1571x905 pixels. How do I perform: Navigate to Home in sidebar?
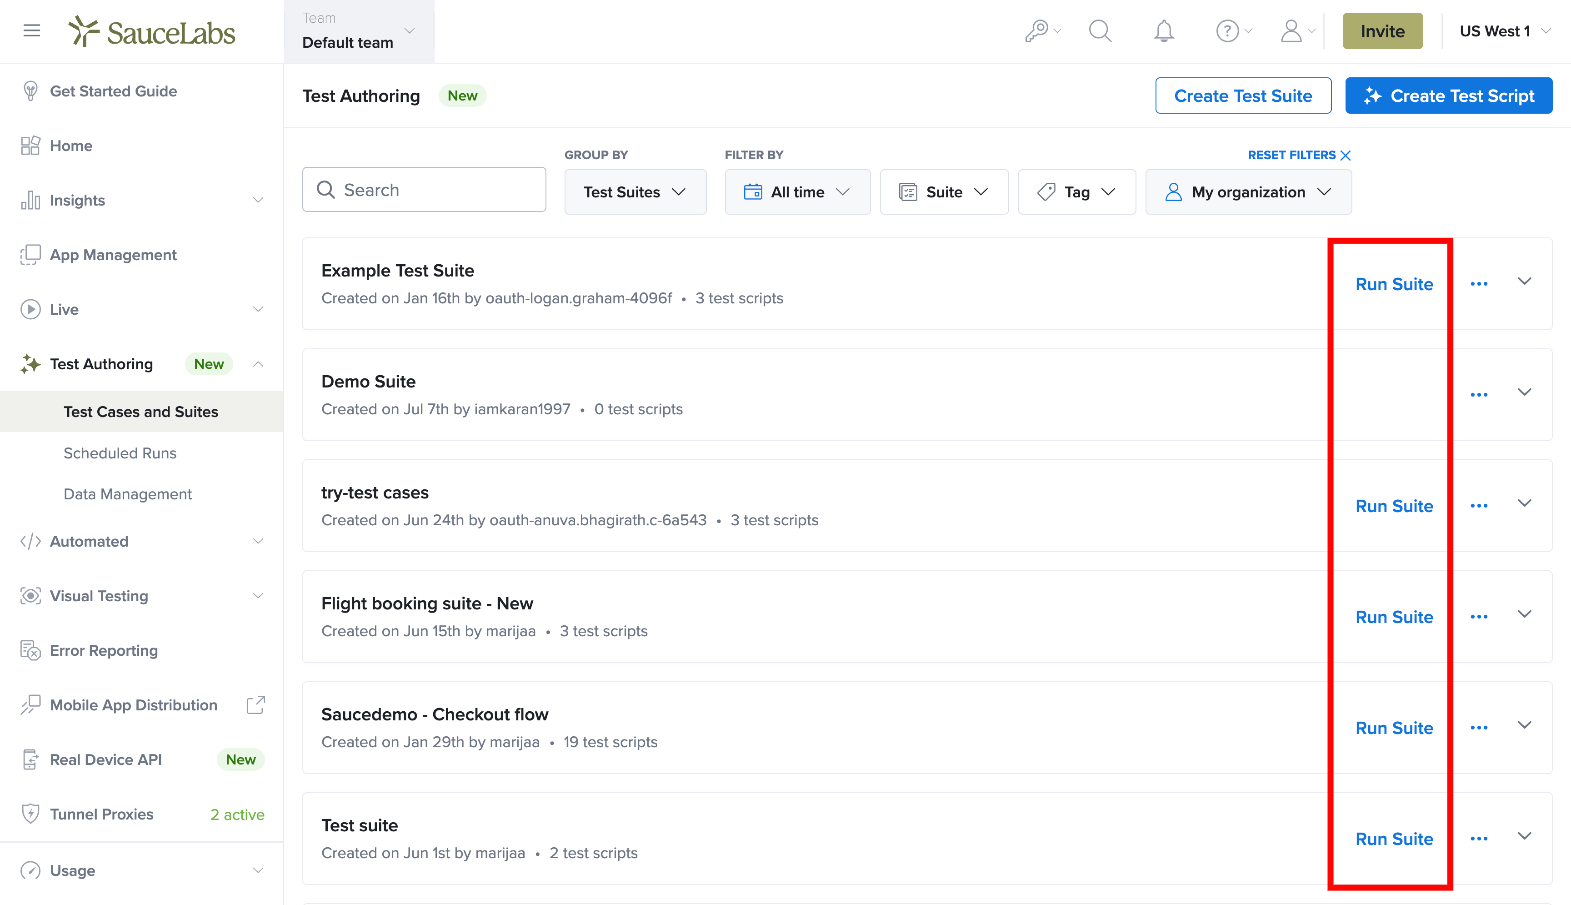(x=71, y=146)
